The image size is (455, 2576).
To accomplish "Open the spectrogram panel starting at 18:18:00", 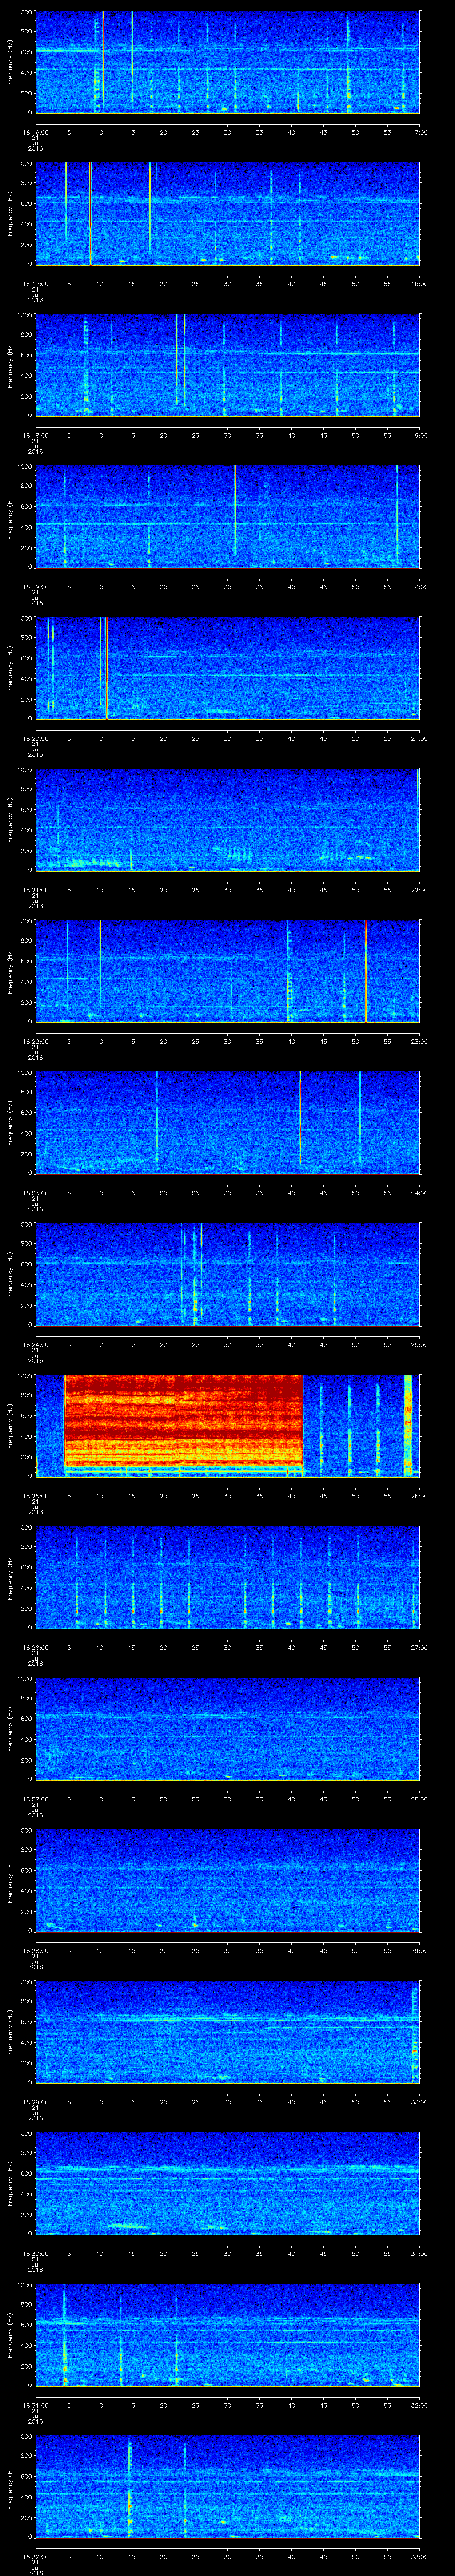I will point(227,365).
